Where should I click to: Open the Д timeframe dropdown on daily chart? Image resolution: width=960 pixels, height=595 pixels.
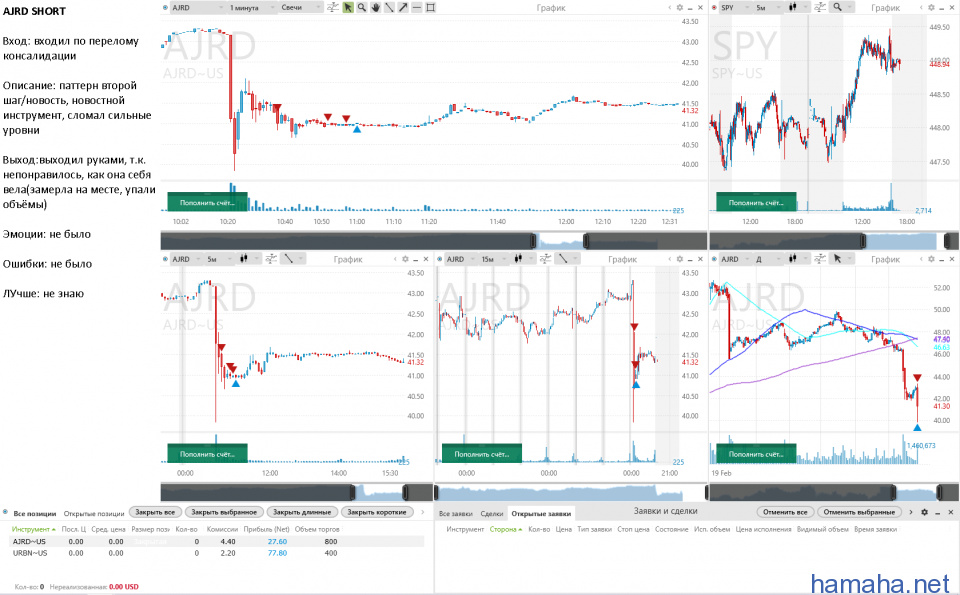click(768, 259)
